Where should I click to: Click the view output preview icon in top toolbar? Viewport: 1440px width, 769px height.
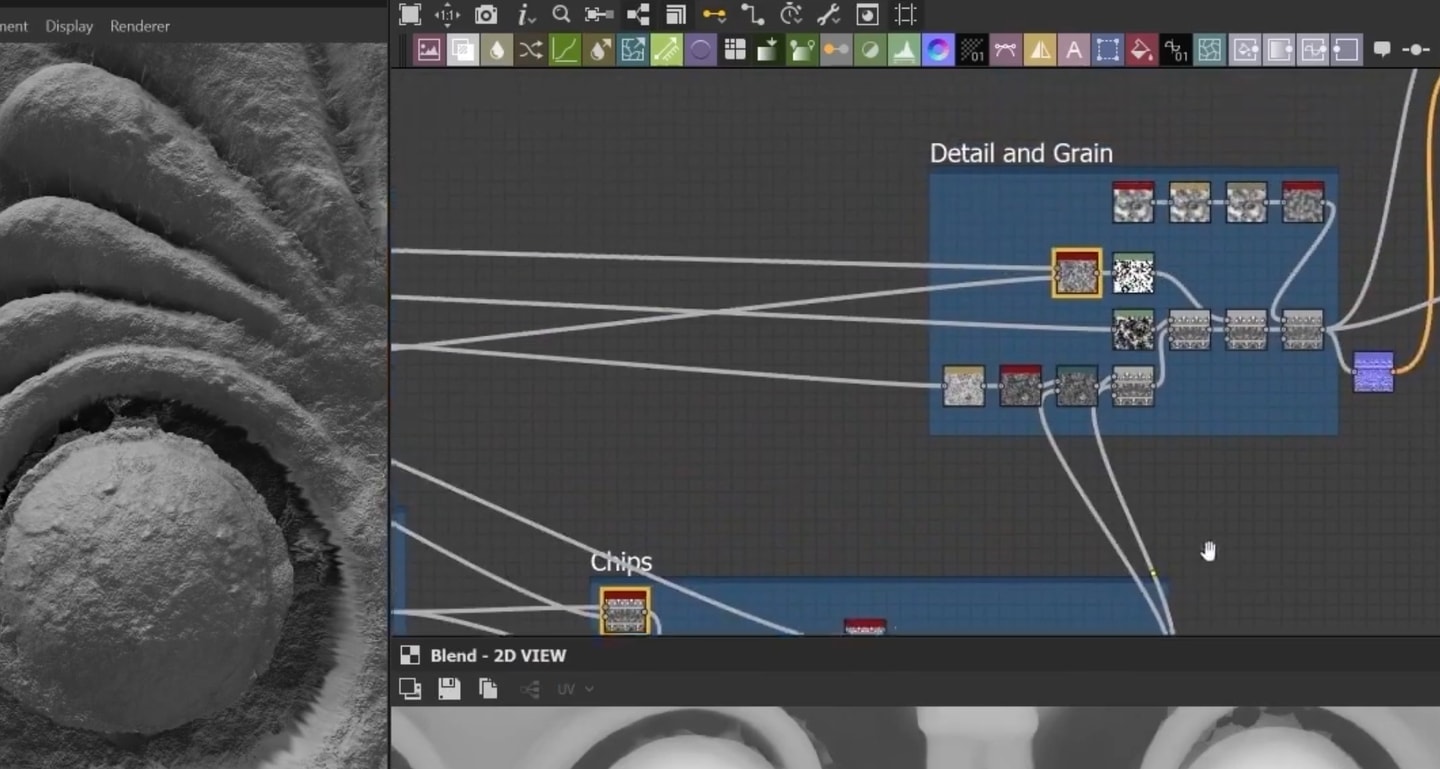tap(868, 14)
